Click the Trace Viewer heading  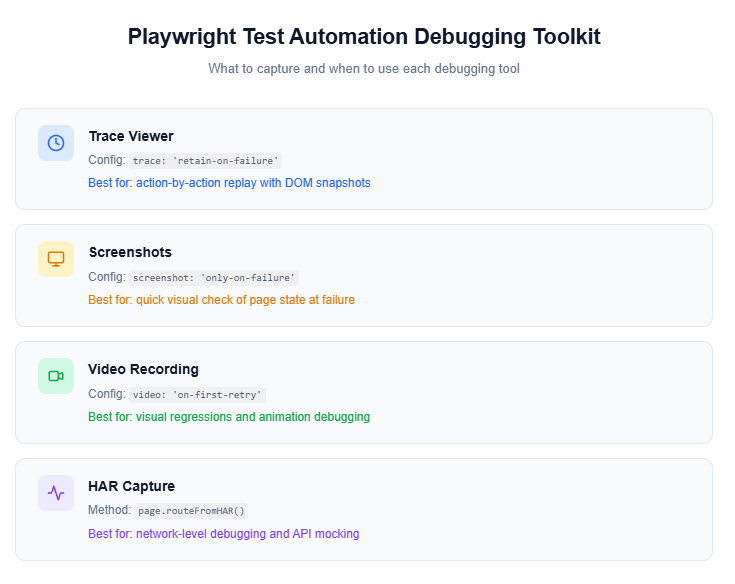[131, 136]
